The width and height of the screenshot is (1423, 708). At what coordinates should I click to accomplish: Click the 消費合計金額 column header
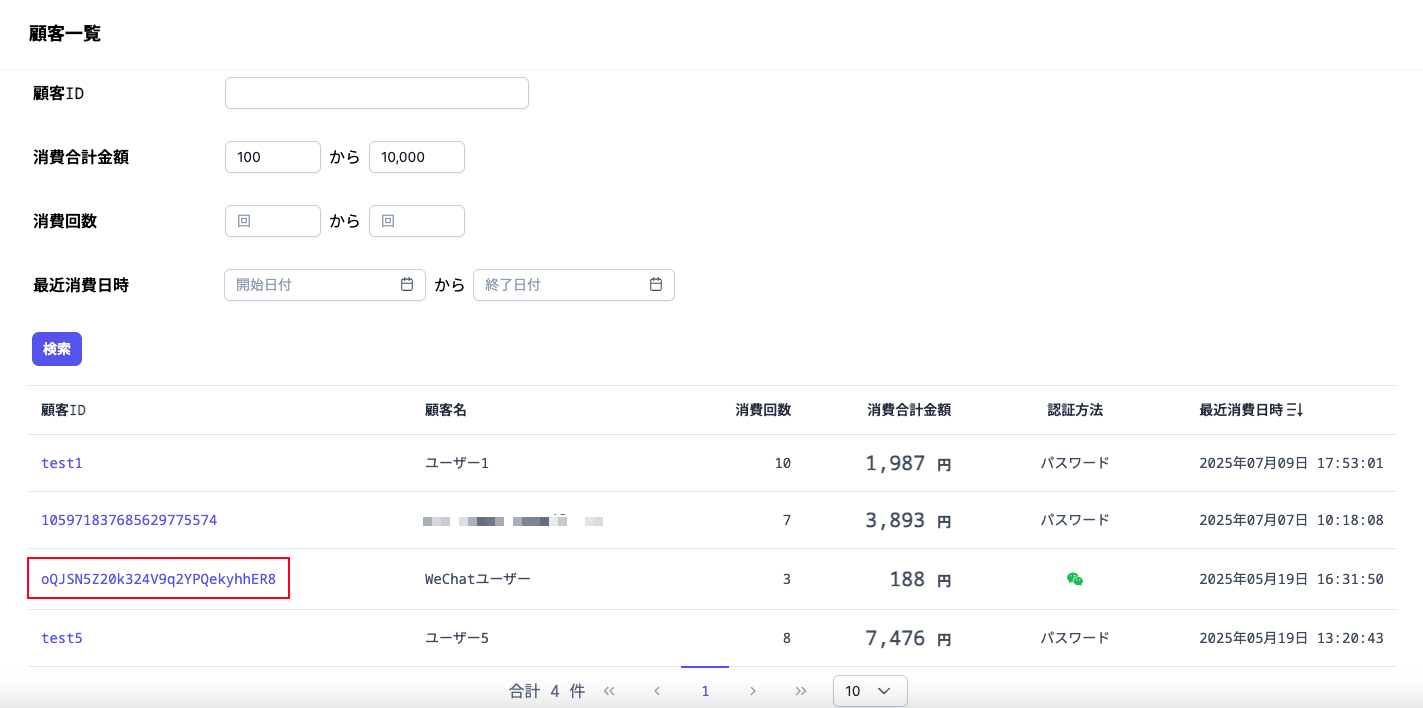tap(909, 410)
